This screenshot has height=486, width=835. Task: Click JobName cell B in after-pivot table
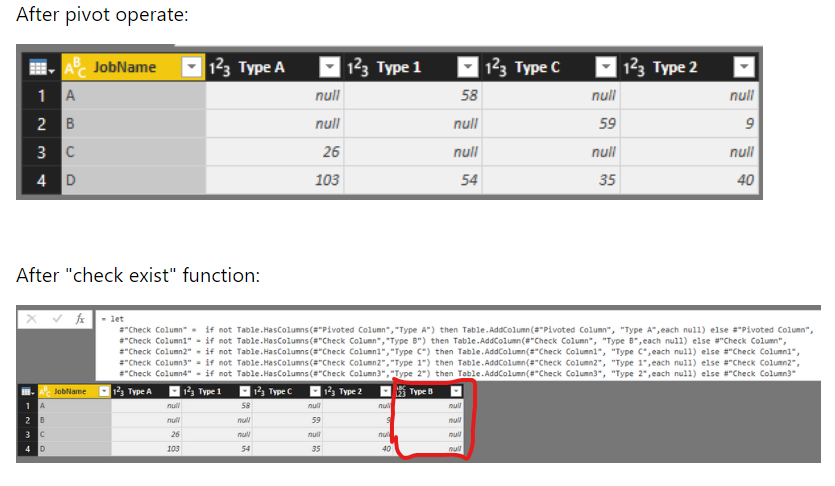(x=133, y=124)
